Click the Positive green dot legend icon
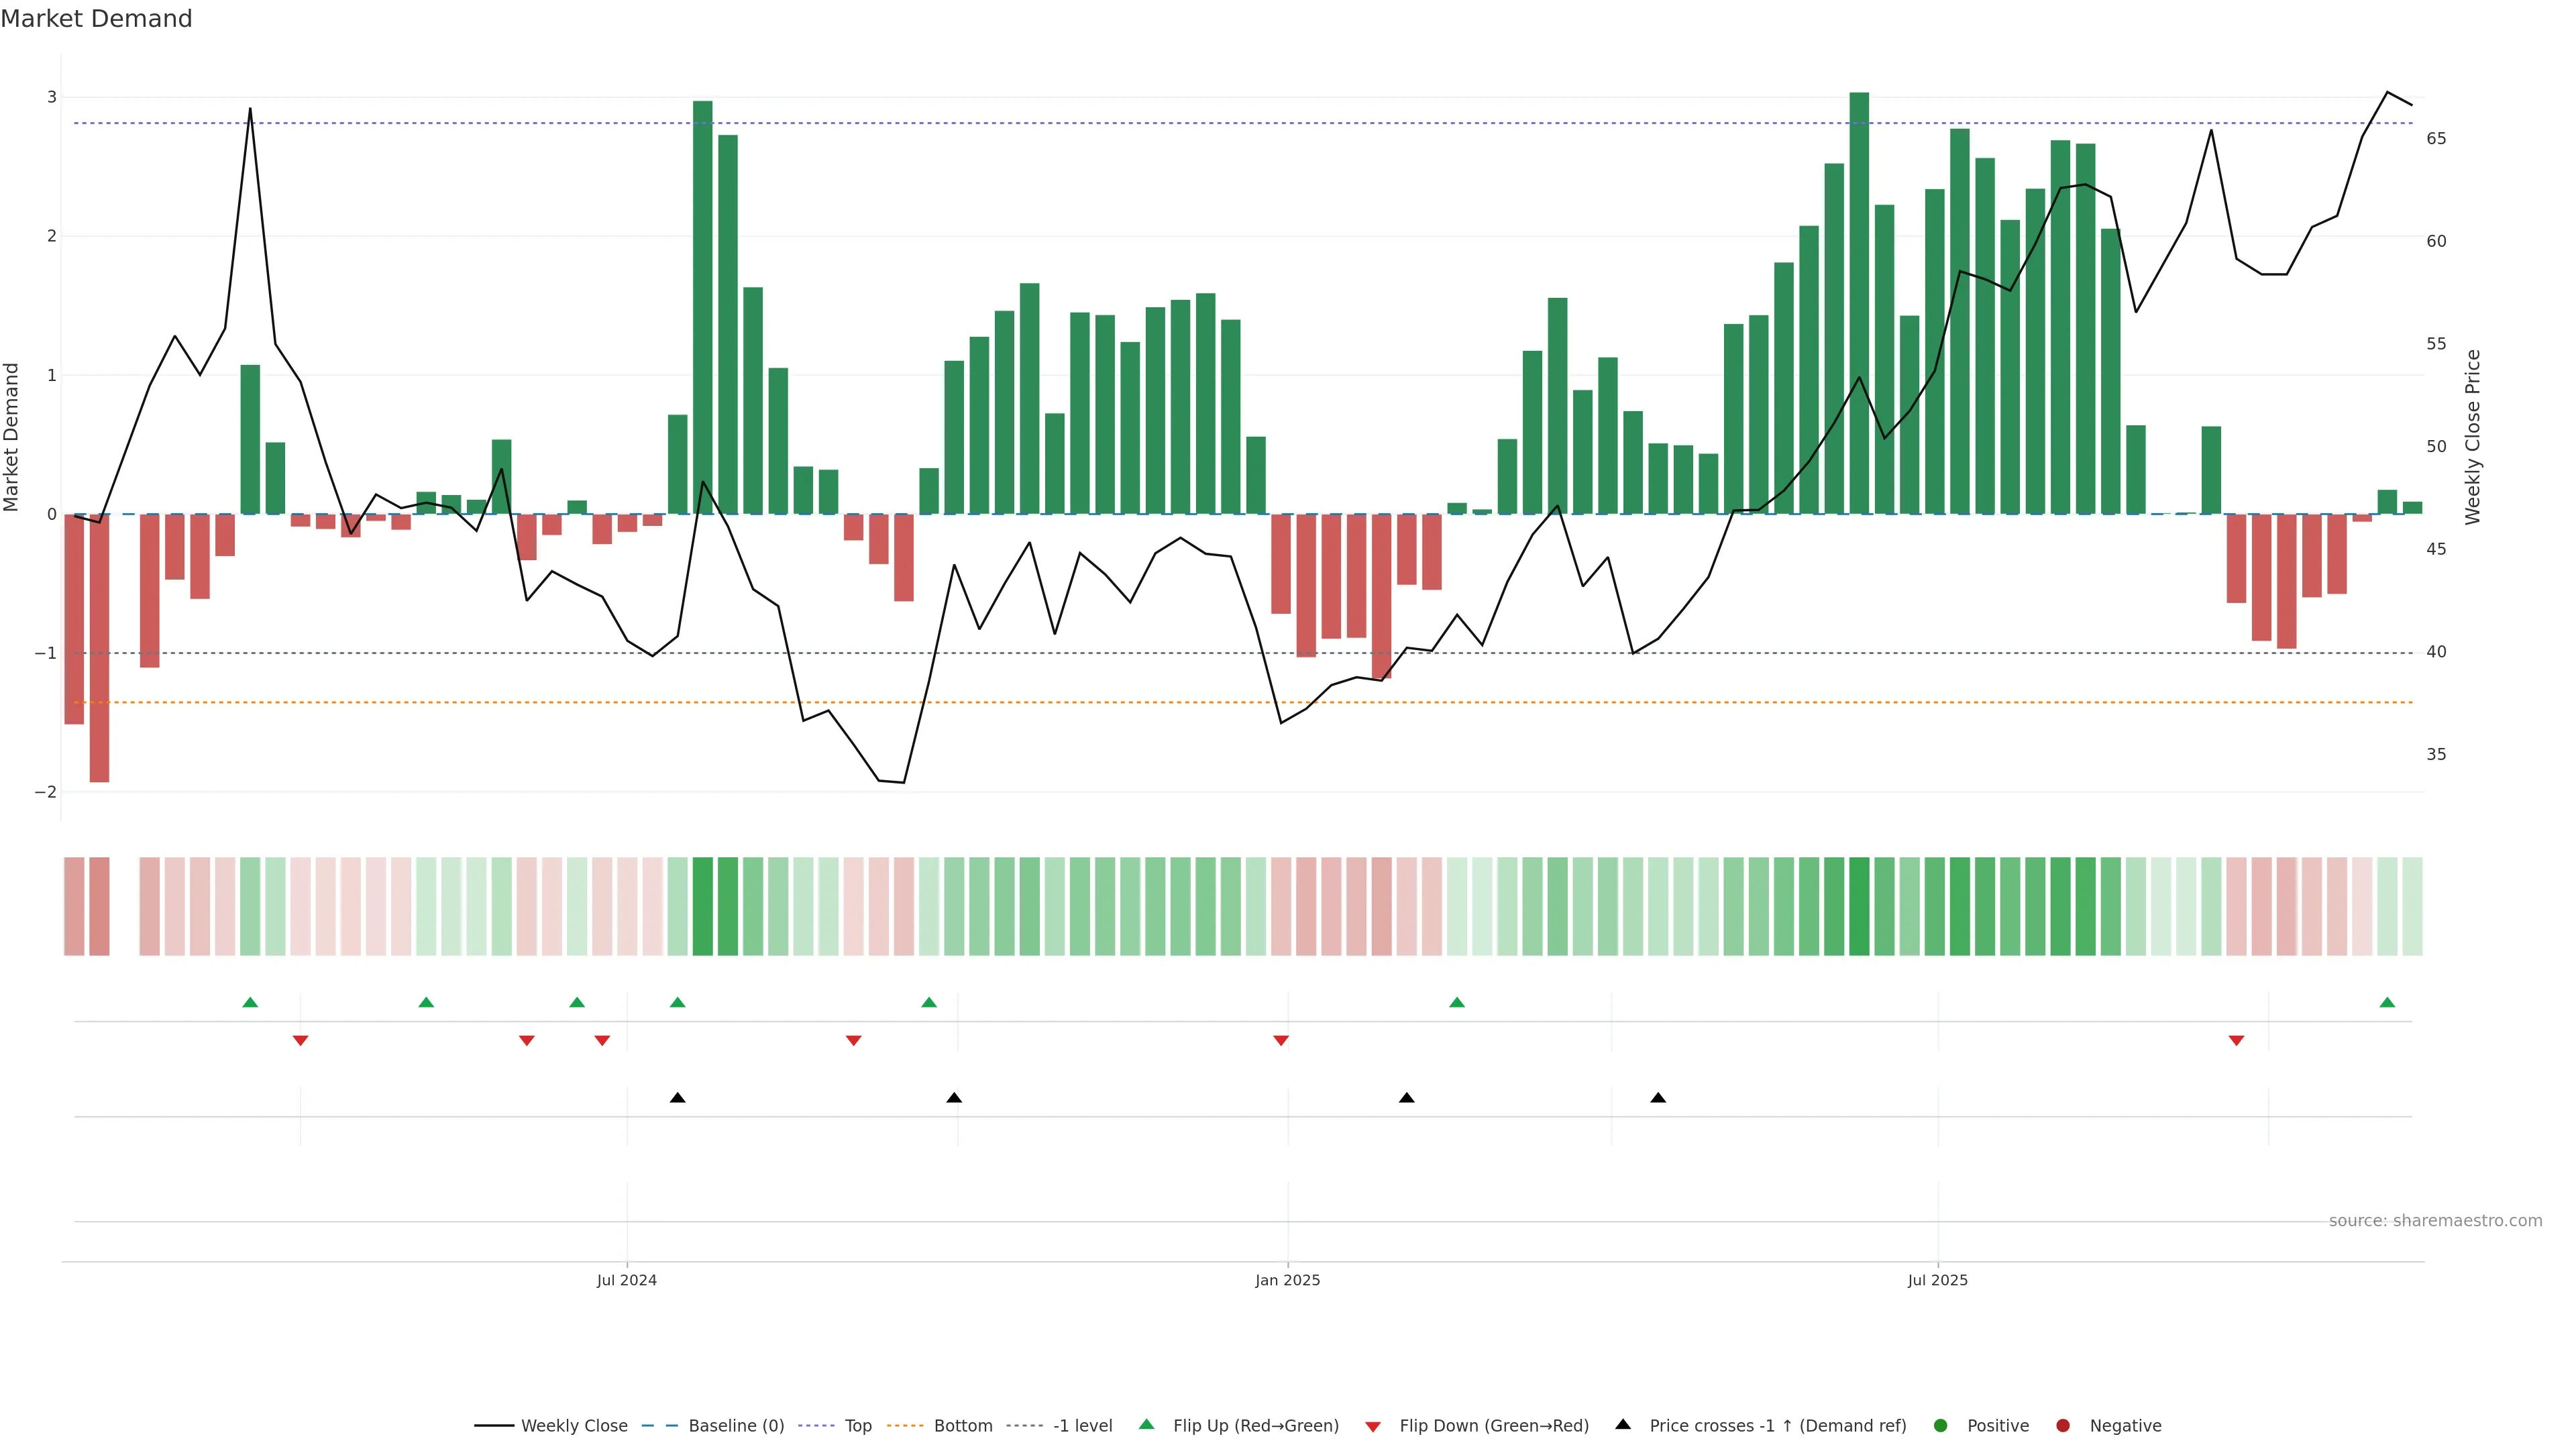 1941,1426
